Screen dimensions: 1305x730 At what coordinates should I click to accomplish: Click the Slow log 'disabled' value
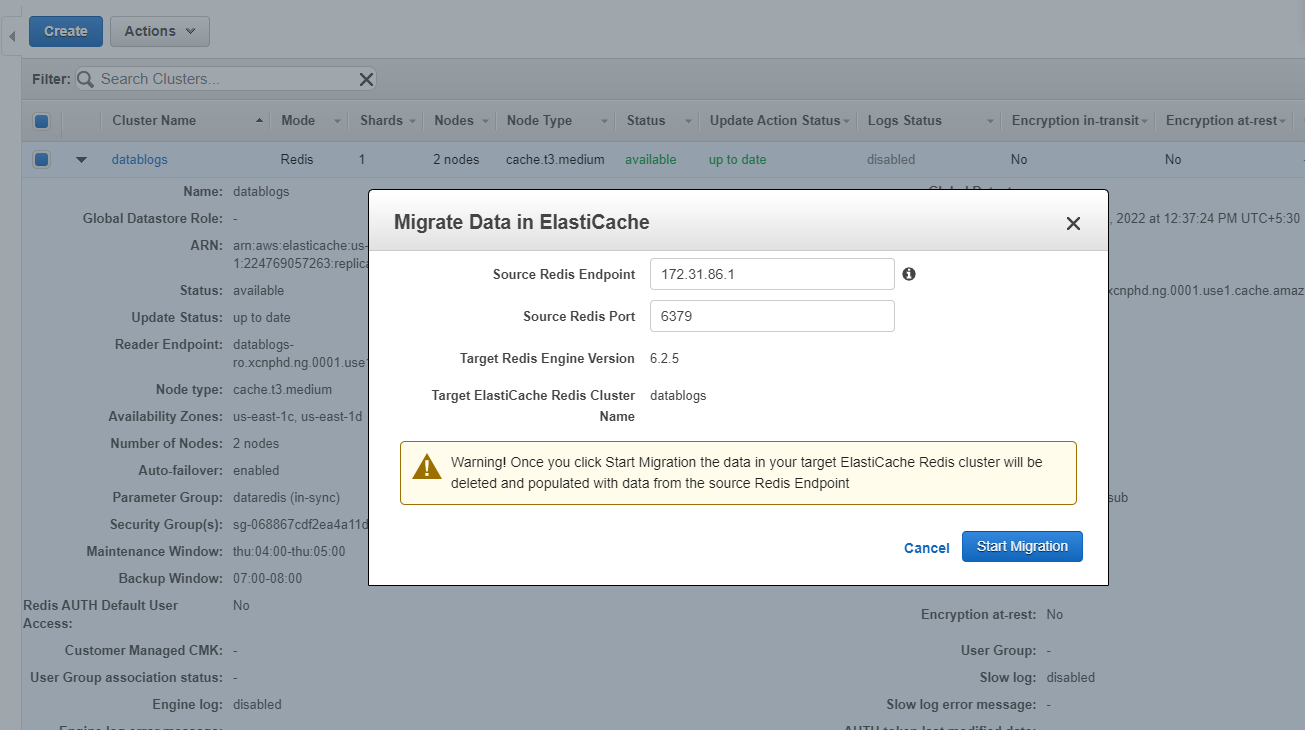(1071, 677)
